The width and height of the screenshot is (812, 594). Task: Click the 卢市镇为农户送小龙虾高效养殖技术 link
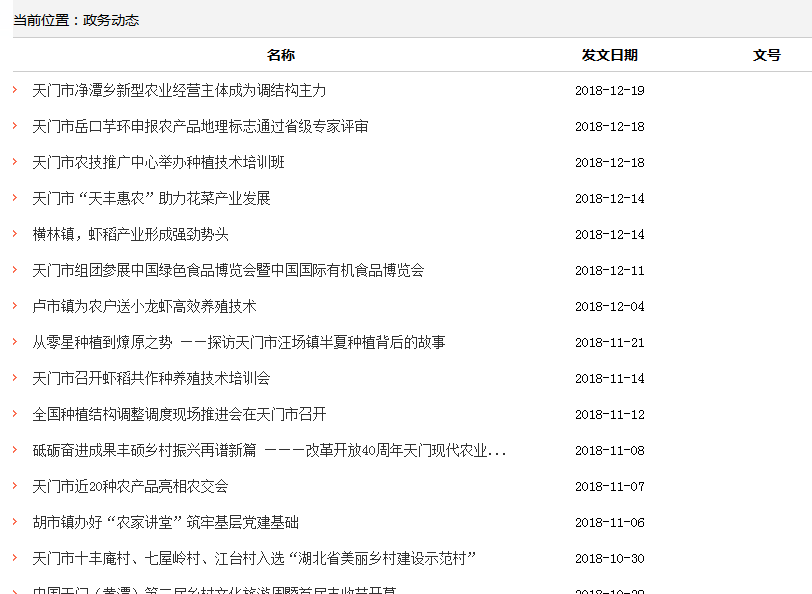[x=144, y=306]
